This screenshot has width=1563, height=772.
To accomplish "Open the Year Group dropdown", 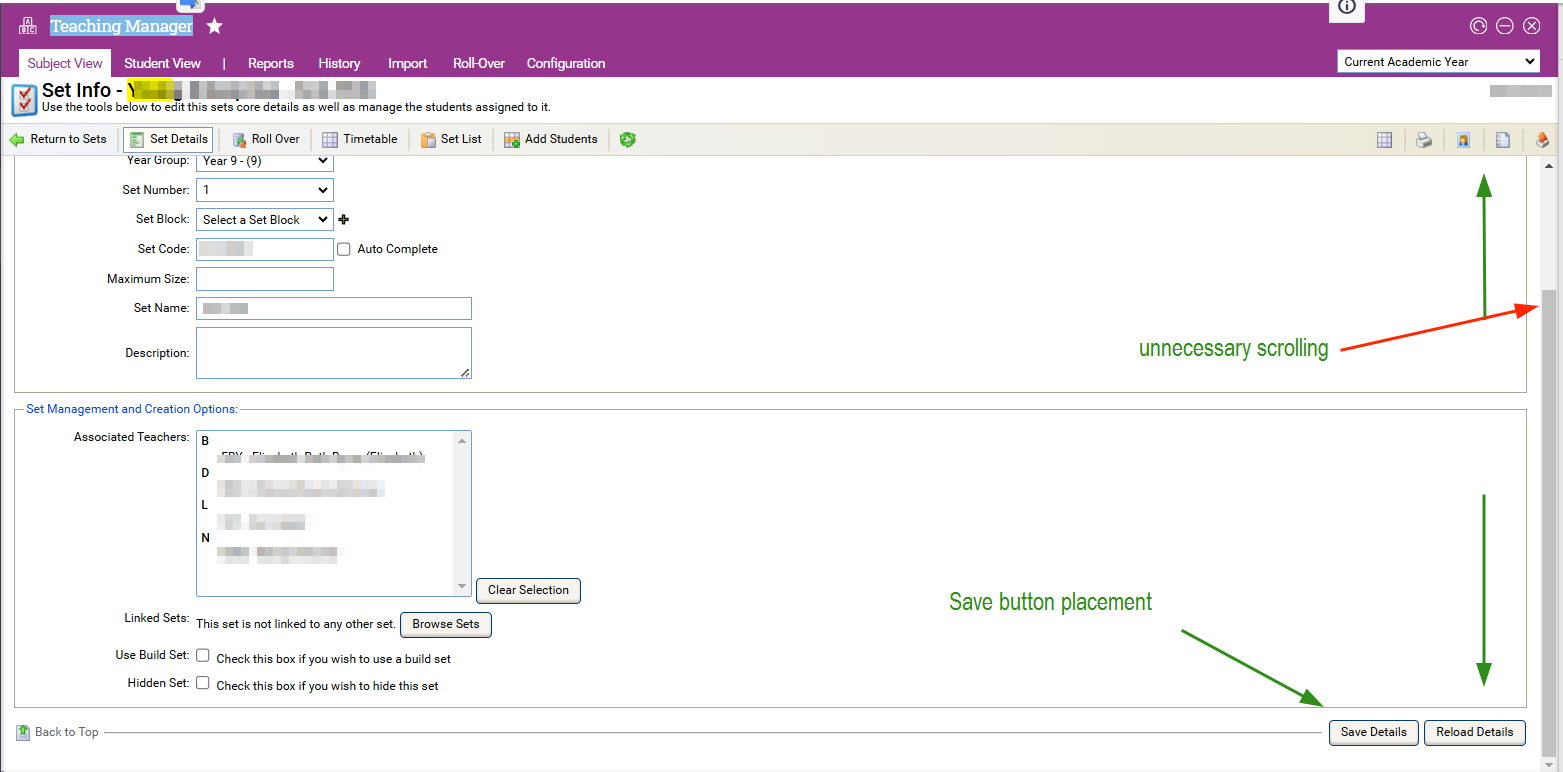I will (x=264, y=161).
